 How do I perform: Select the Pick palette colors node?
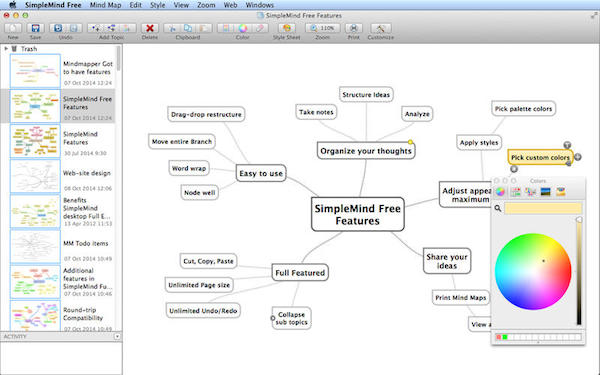click(523, 109)
